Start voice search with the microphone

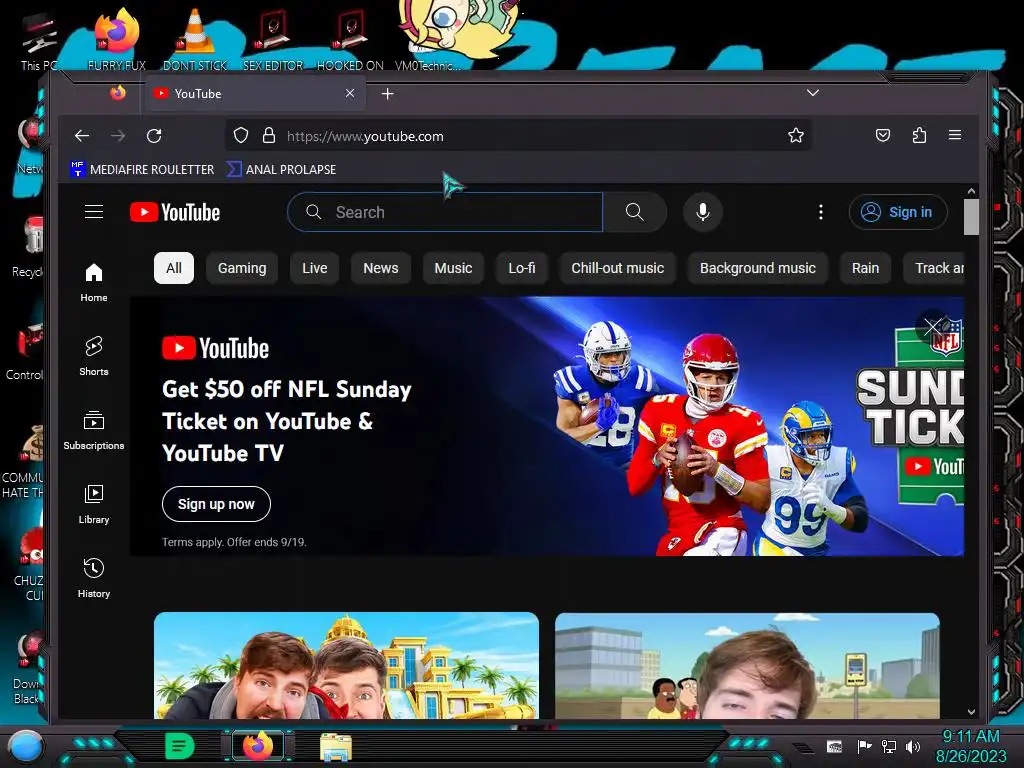pyautogui.click(x=703, y=212)
